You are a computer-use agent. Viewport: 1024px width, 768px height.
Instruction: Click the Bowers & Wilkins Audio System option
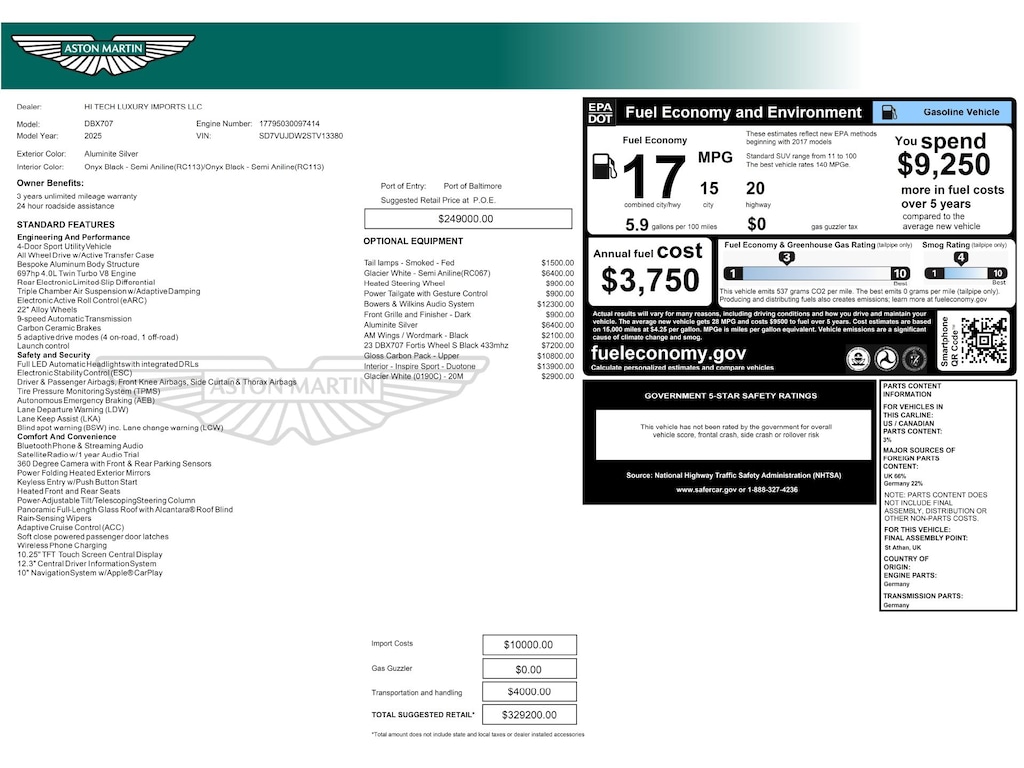pyautogui.click(x=419, y=304)
